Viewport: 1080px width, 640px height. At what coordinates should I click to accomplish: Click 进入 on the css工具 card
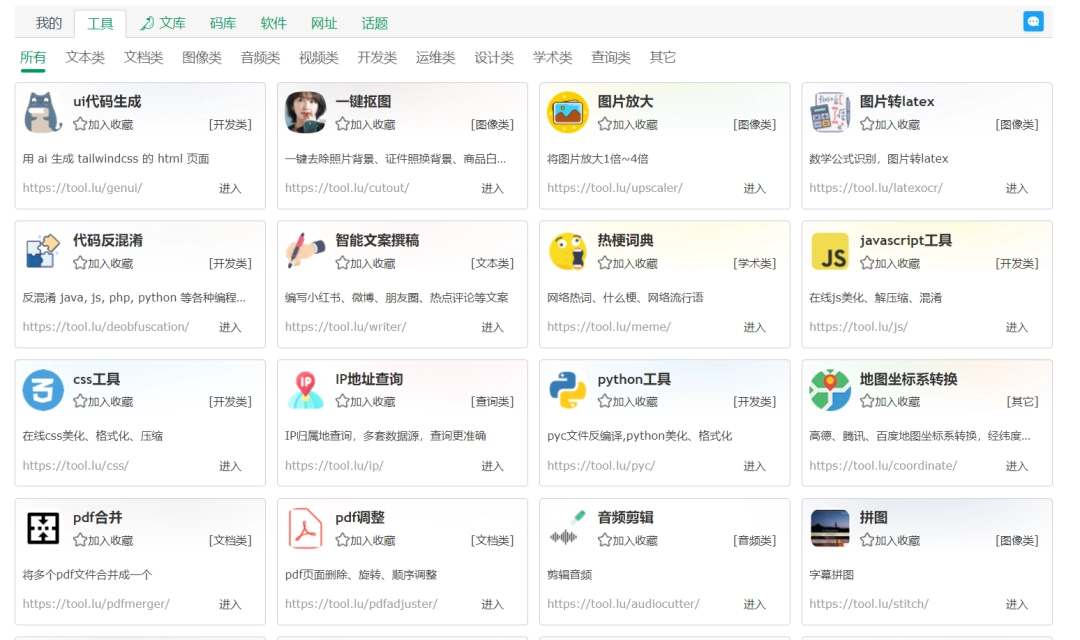pos(230,466)
